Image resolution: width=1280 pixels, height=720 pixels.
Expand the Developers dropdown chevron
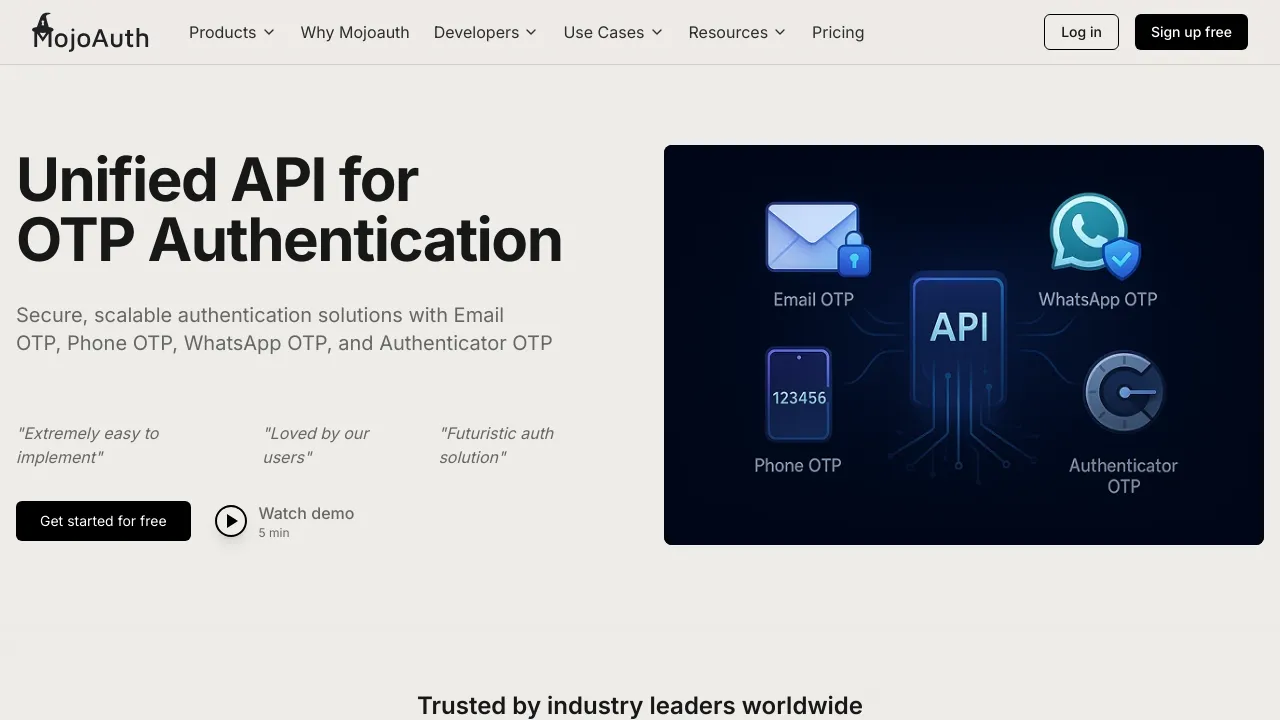pyautogui.click(x=531, y=32)
